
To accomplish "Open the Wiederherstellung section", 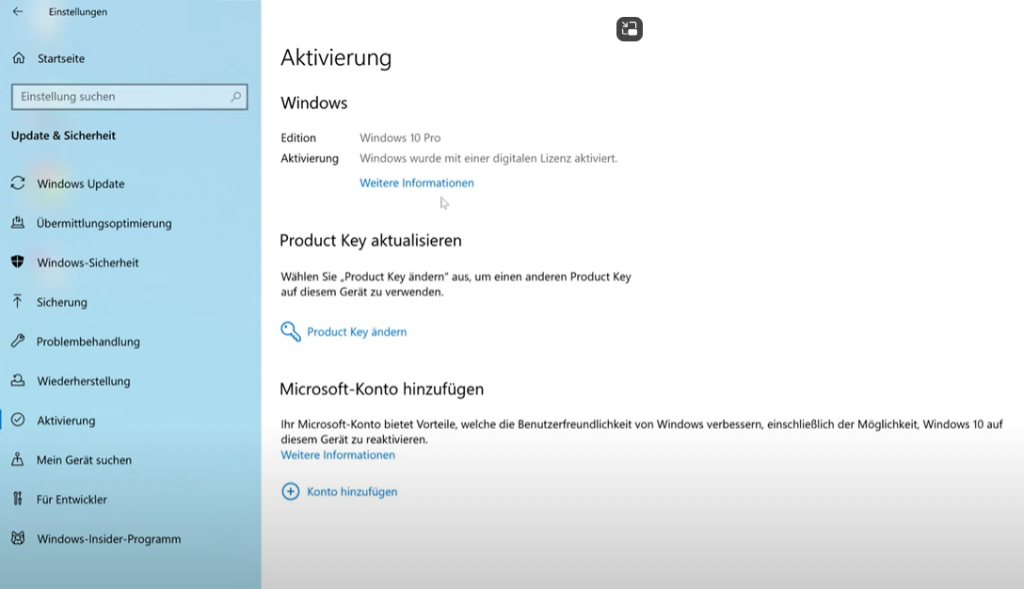I will [x=83, y=381].
